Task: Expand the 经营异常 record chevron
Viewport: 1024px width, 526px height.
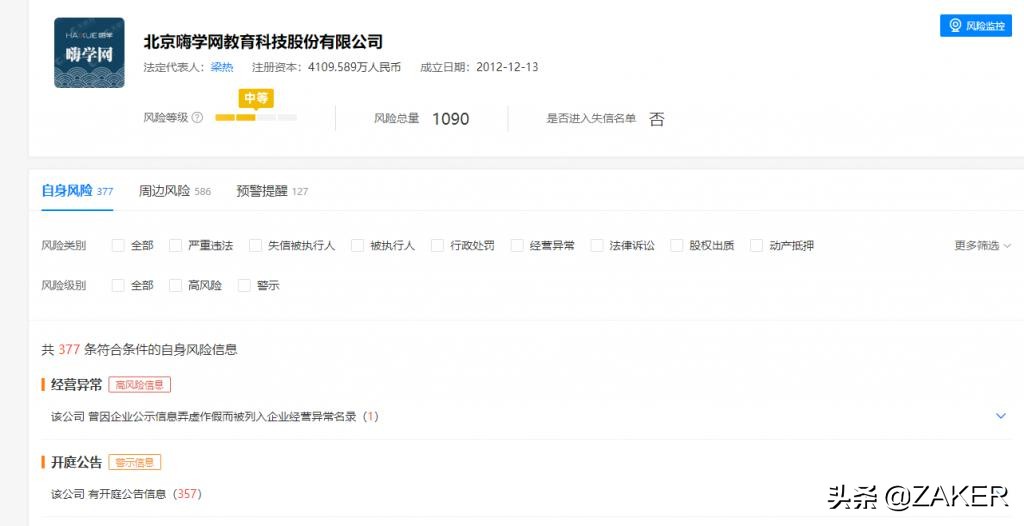Action: [1000, 416]
